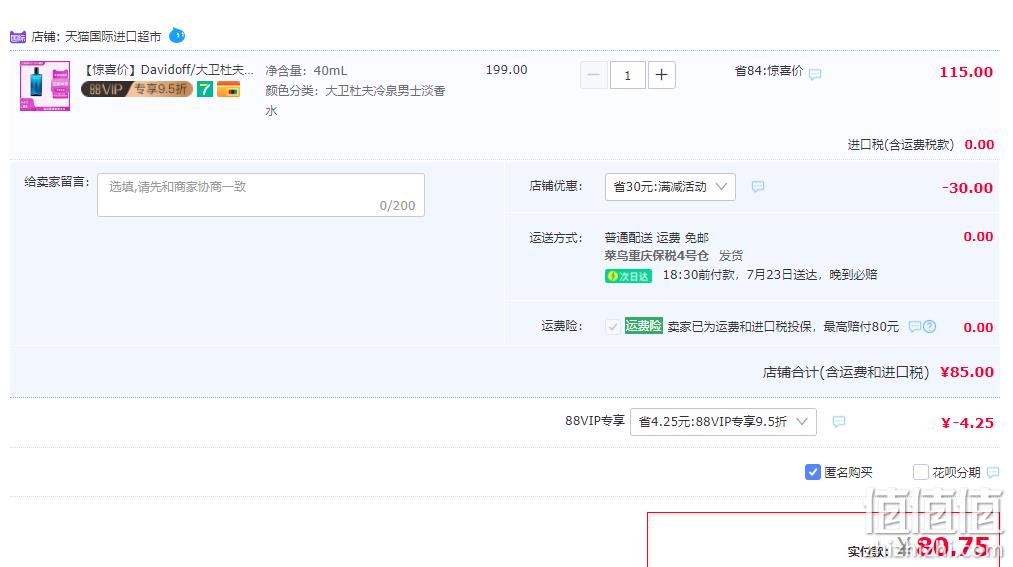The height and width of the screenshot is (567, 1013).
Task: Click the ¥-4.25 88VIP discount amount
Action: coord(967,423)
